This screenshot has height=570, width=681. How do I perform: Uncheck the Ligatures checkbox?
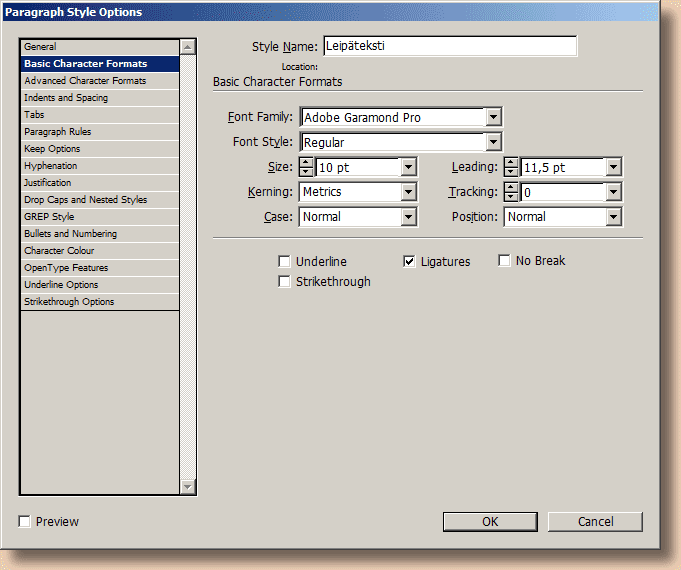409,262
